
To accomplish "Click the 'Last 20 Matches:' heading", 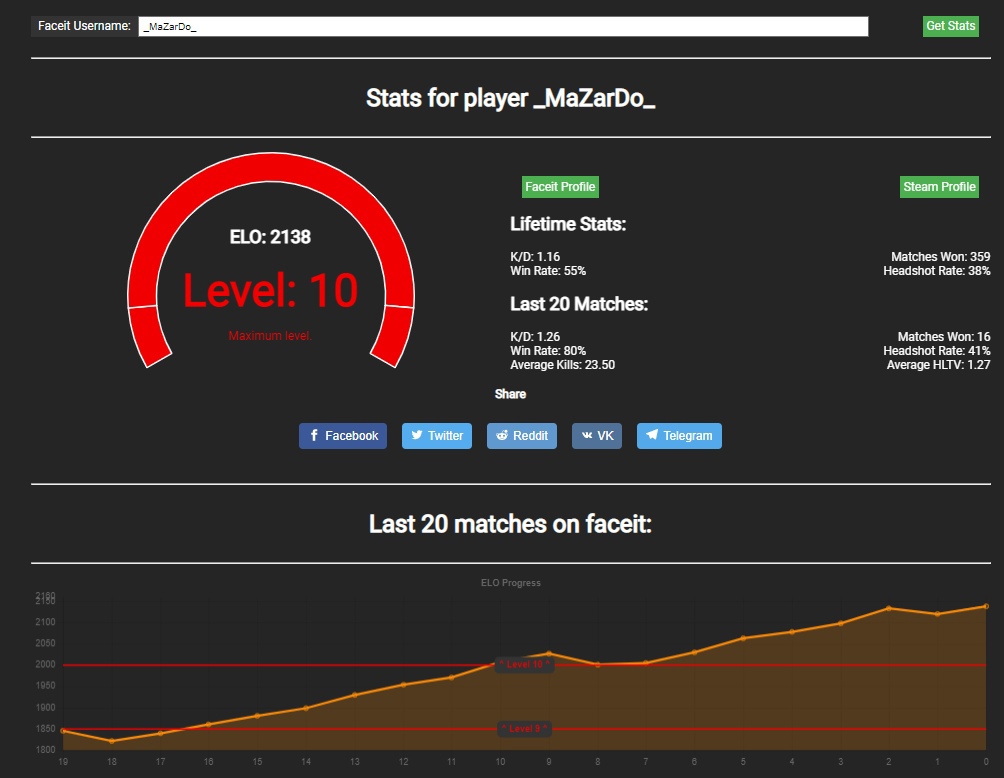I will pyautogui.click(x=579, y=304).
